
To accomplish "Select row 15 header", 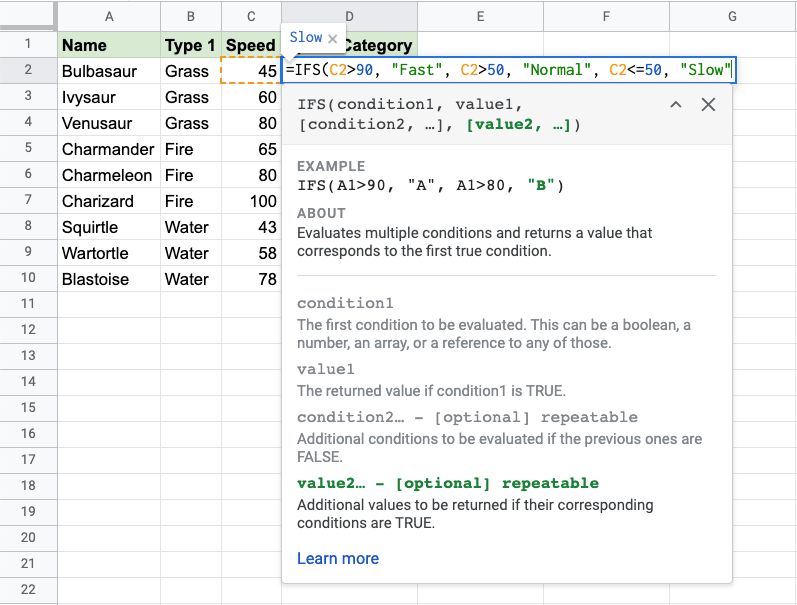I will 28,407.
